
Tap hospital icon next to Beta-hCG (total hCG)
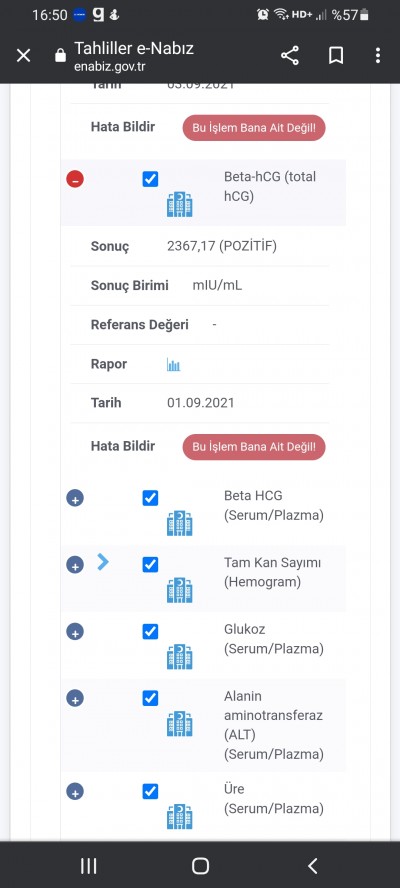point(180,204)
